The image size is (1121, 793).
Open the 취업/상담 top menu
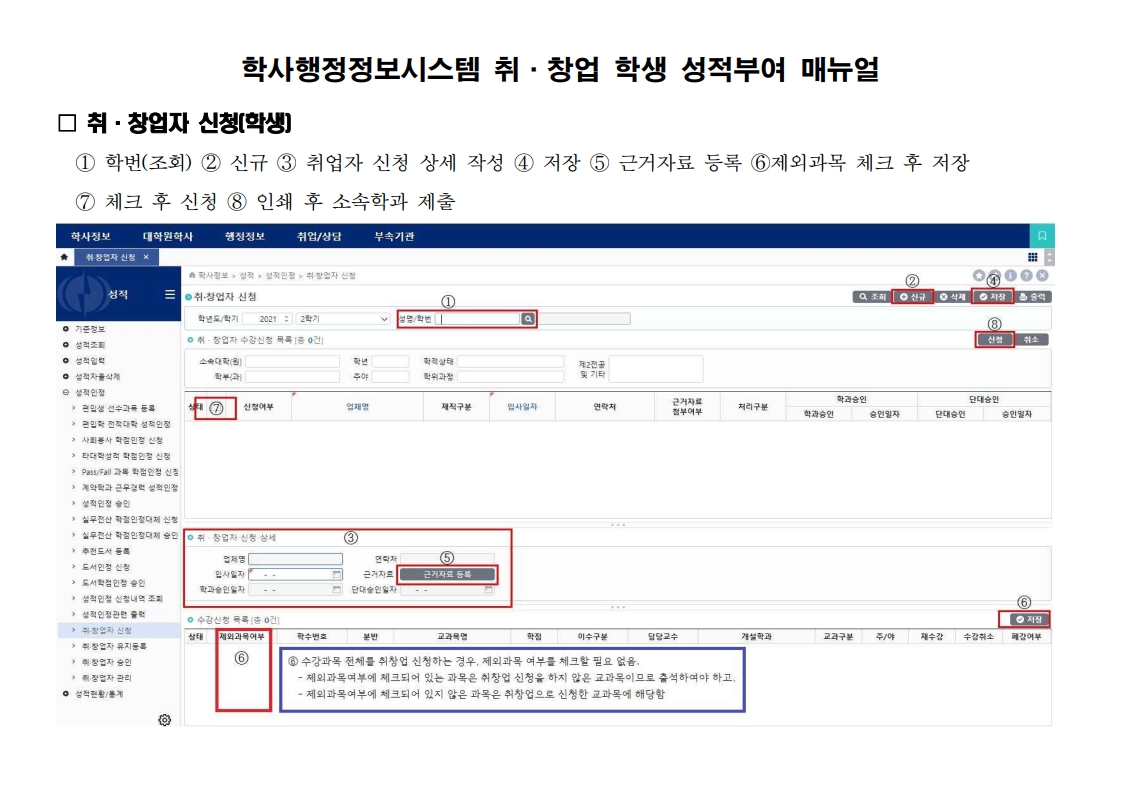tap(319, 236)
